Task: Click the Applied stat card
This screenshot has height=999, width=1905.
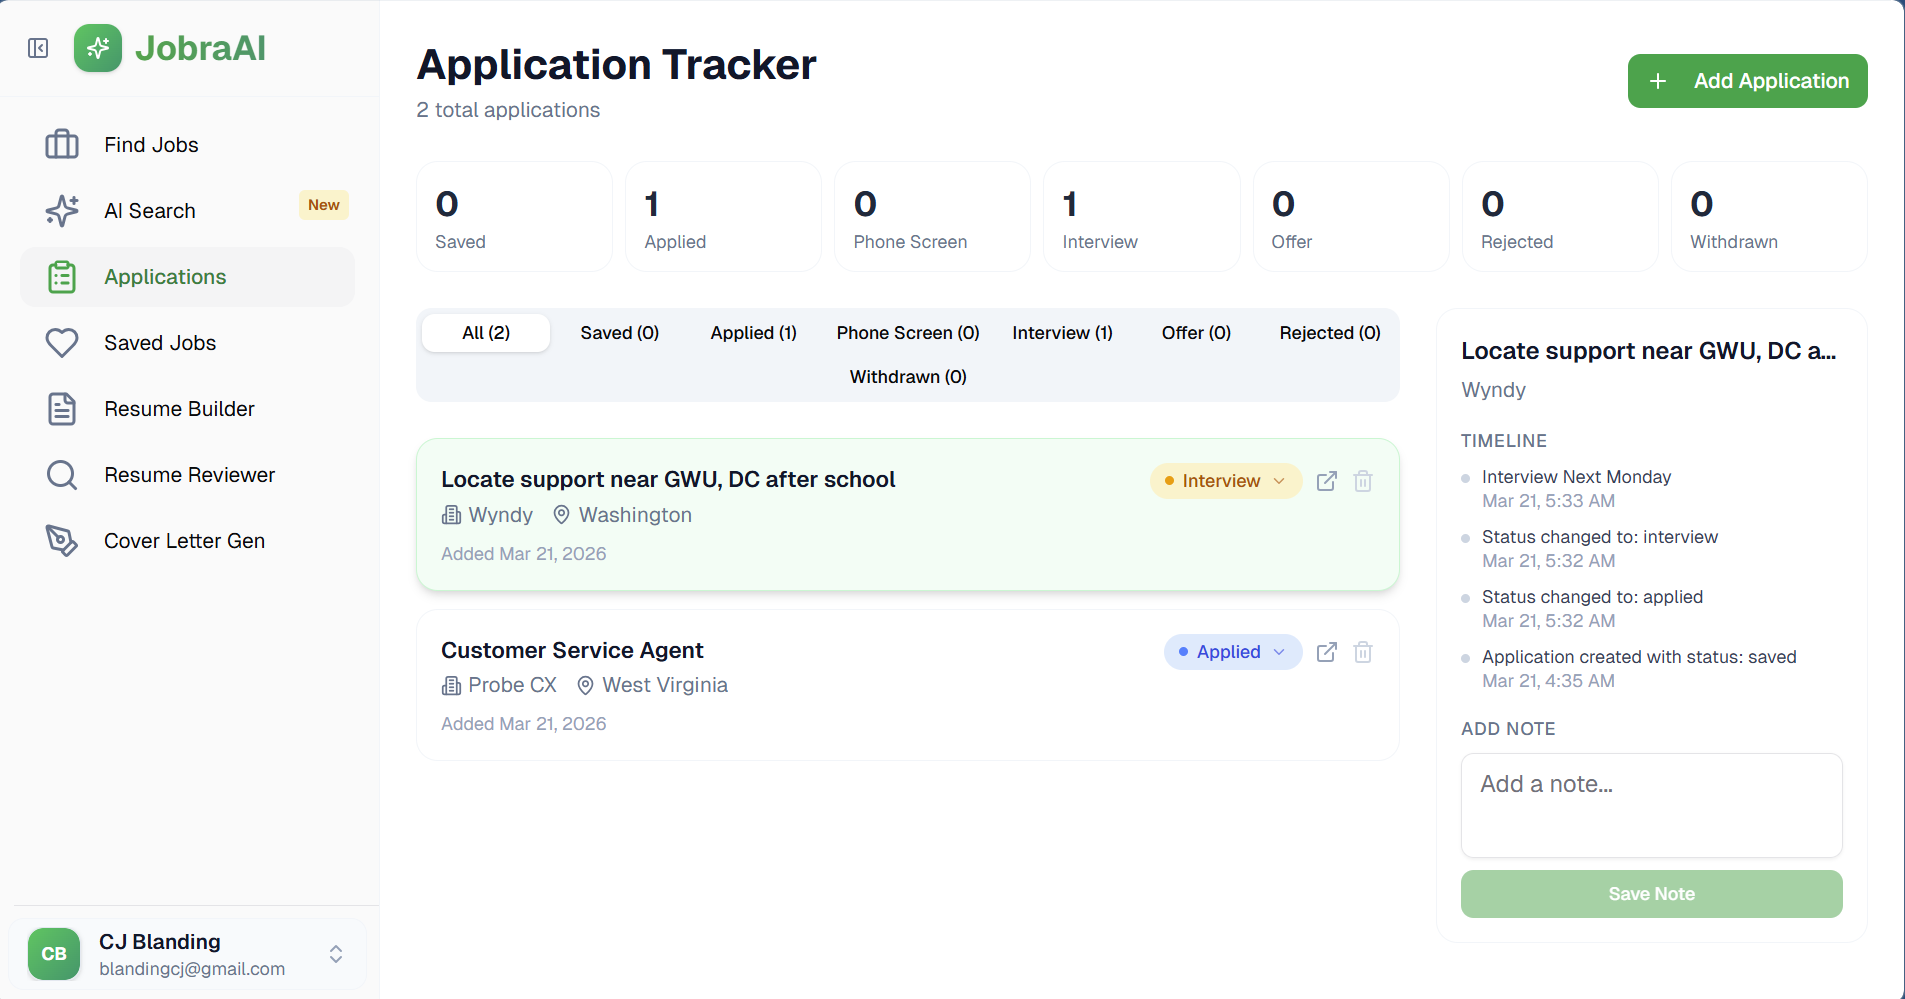Action: pos(723,217)
